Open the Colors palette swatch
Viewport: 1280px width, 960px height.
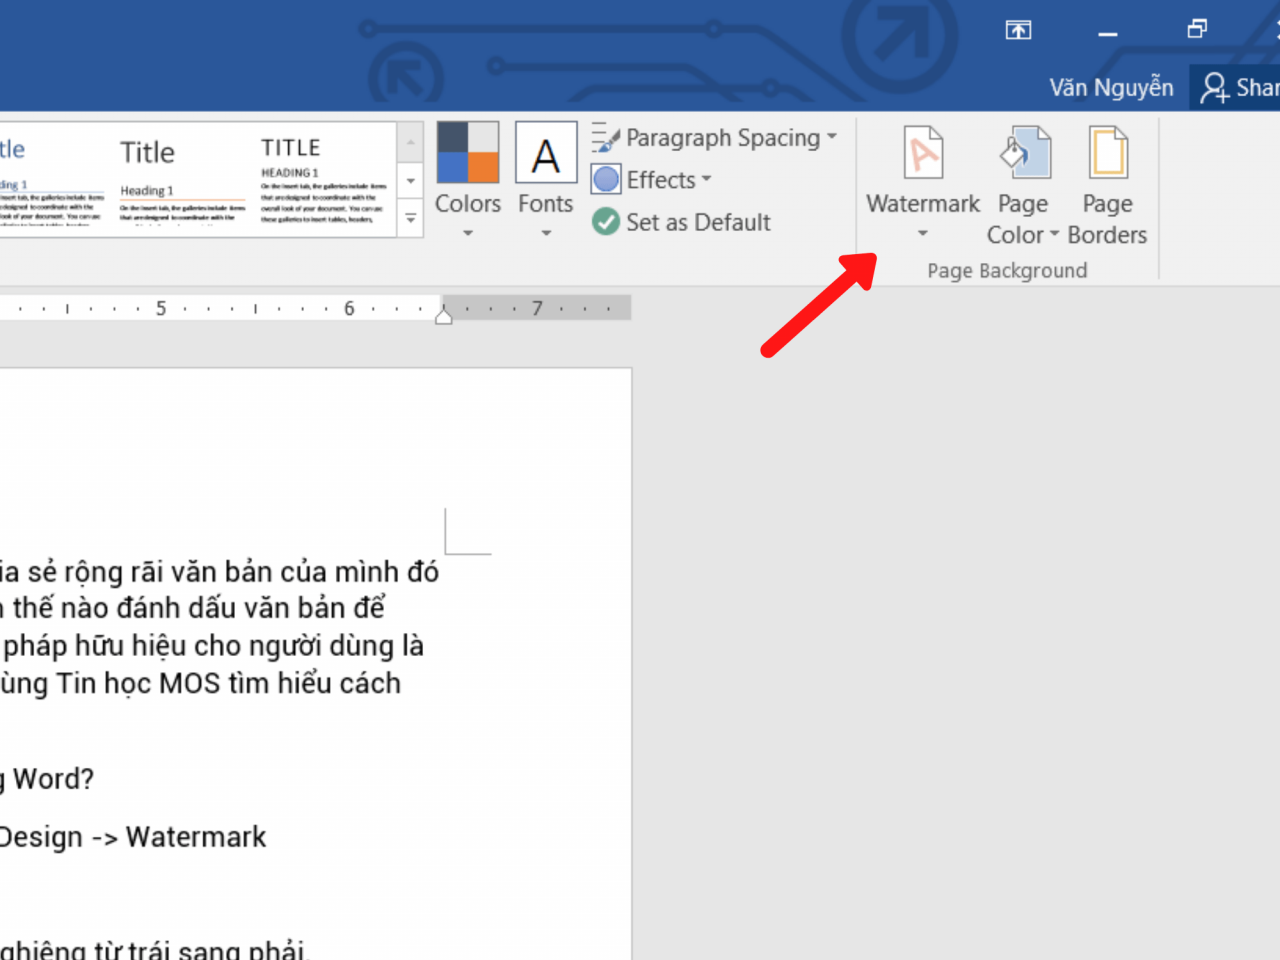click(x=468, y=152)
